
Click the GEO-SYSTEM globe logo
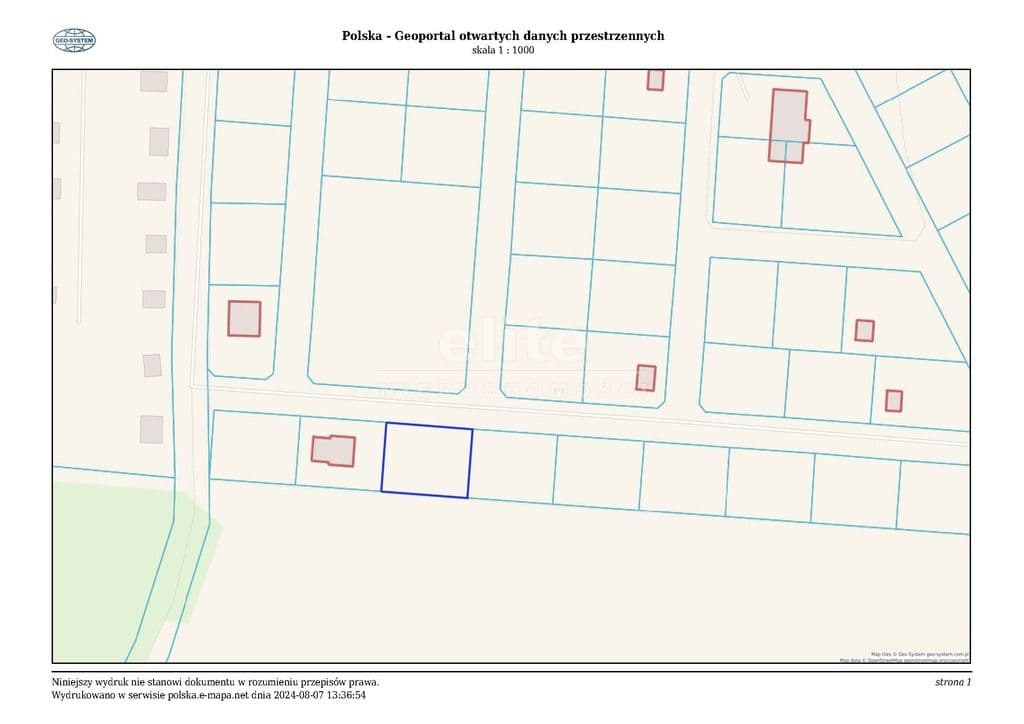[x=74, y=40]
